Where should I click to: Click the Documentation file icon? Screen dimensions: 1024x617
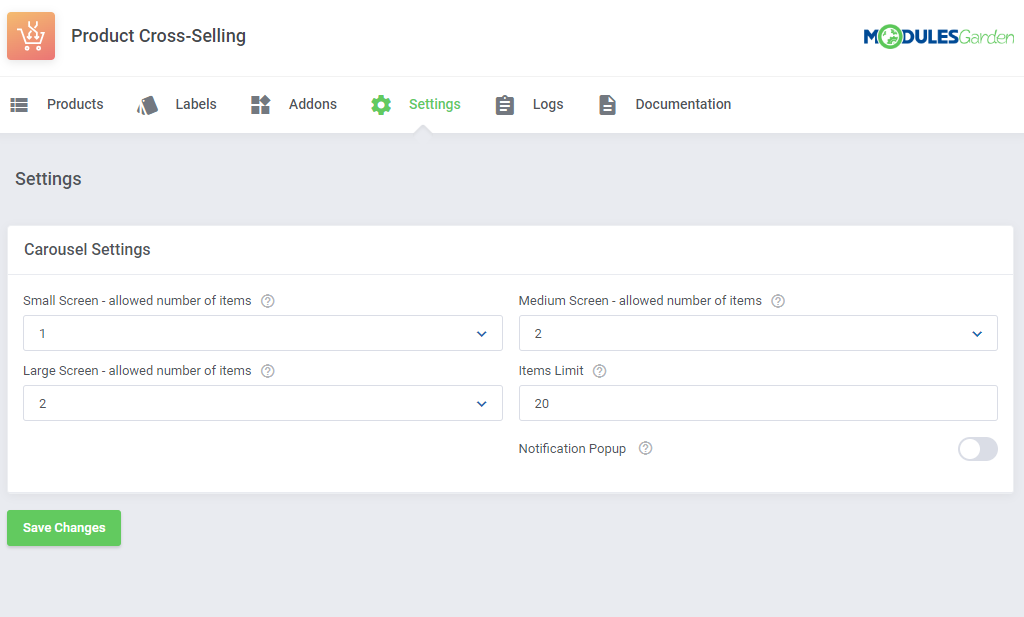[x=607, y=104]
